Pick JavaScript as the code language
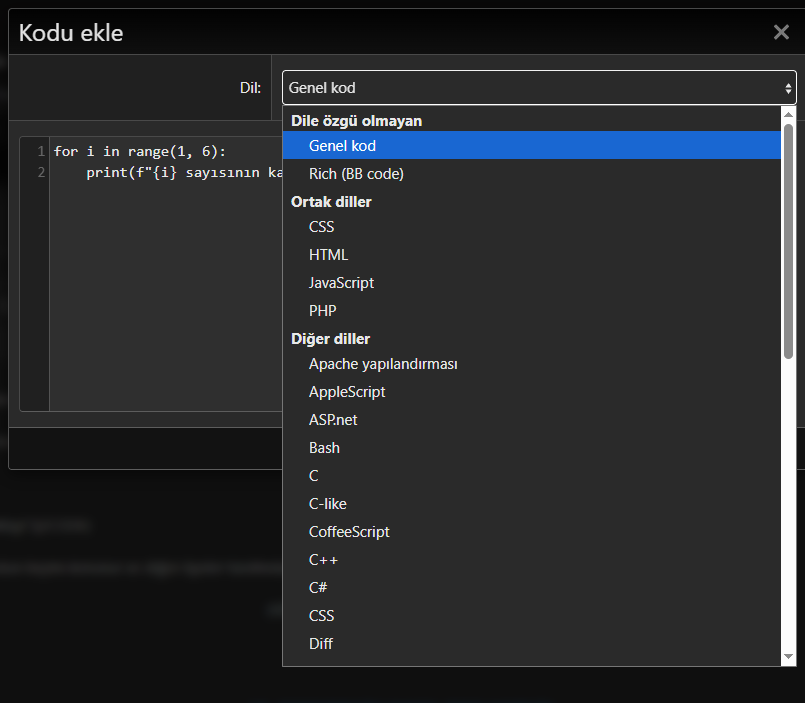Image resolution: width=805 pixels, height=703 pixels. click(x=531, y=282)
